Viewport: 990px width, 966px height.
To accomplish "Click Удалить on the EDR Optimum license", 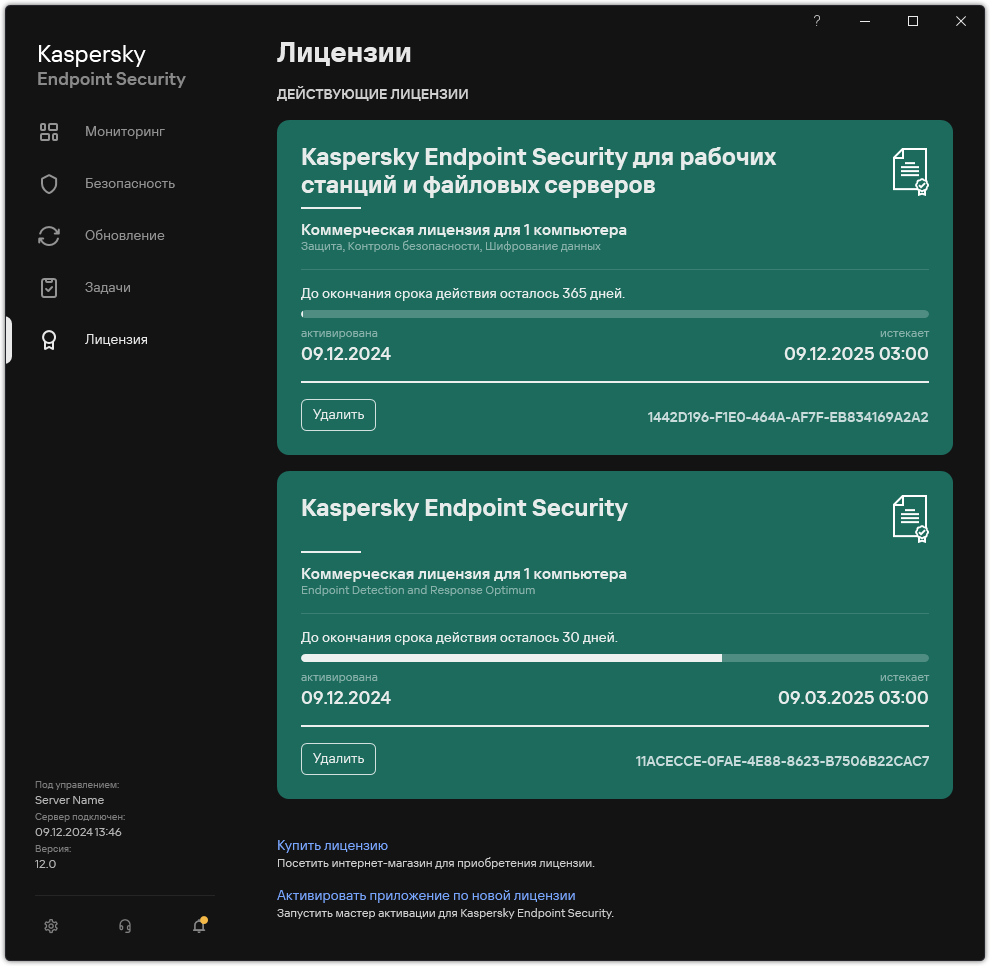I will (338, 759).
